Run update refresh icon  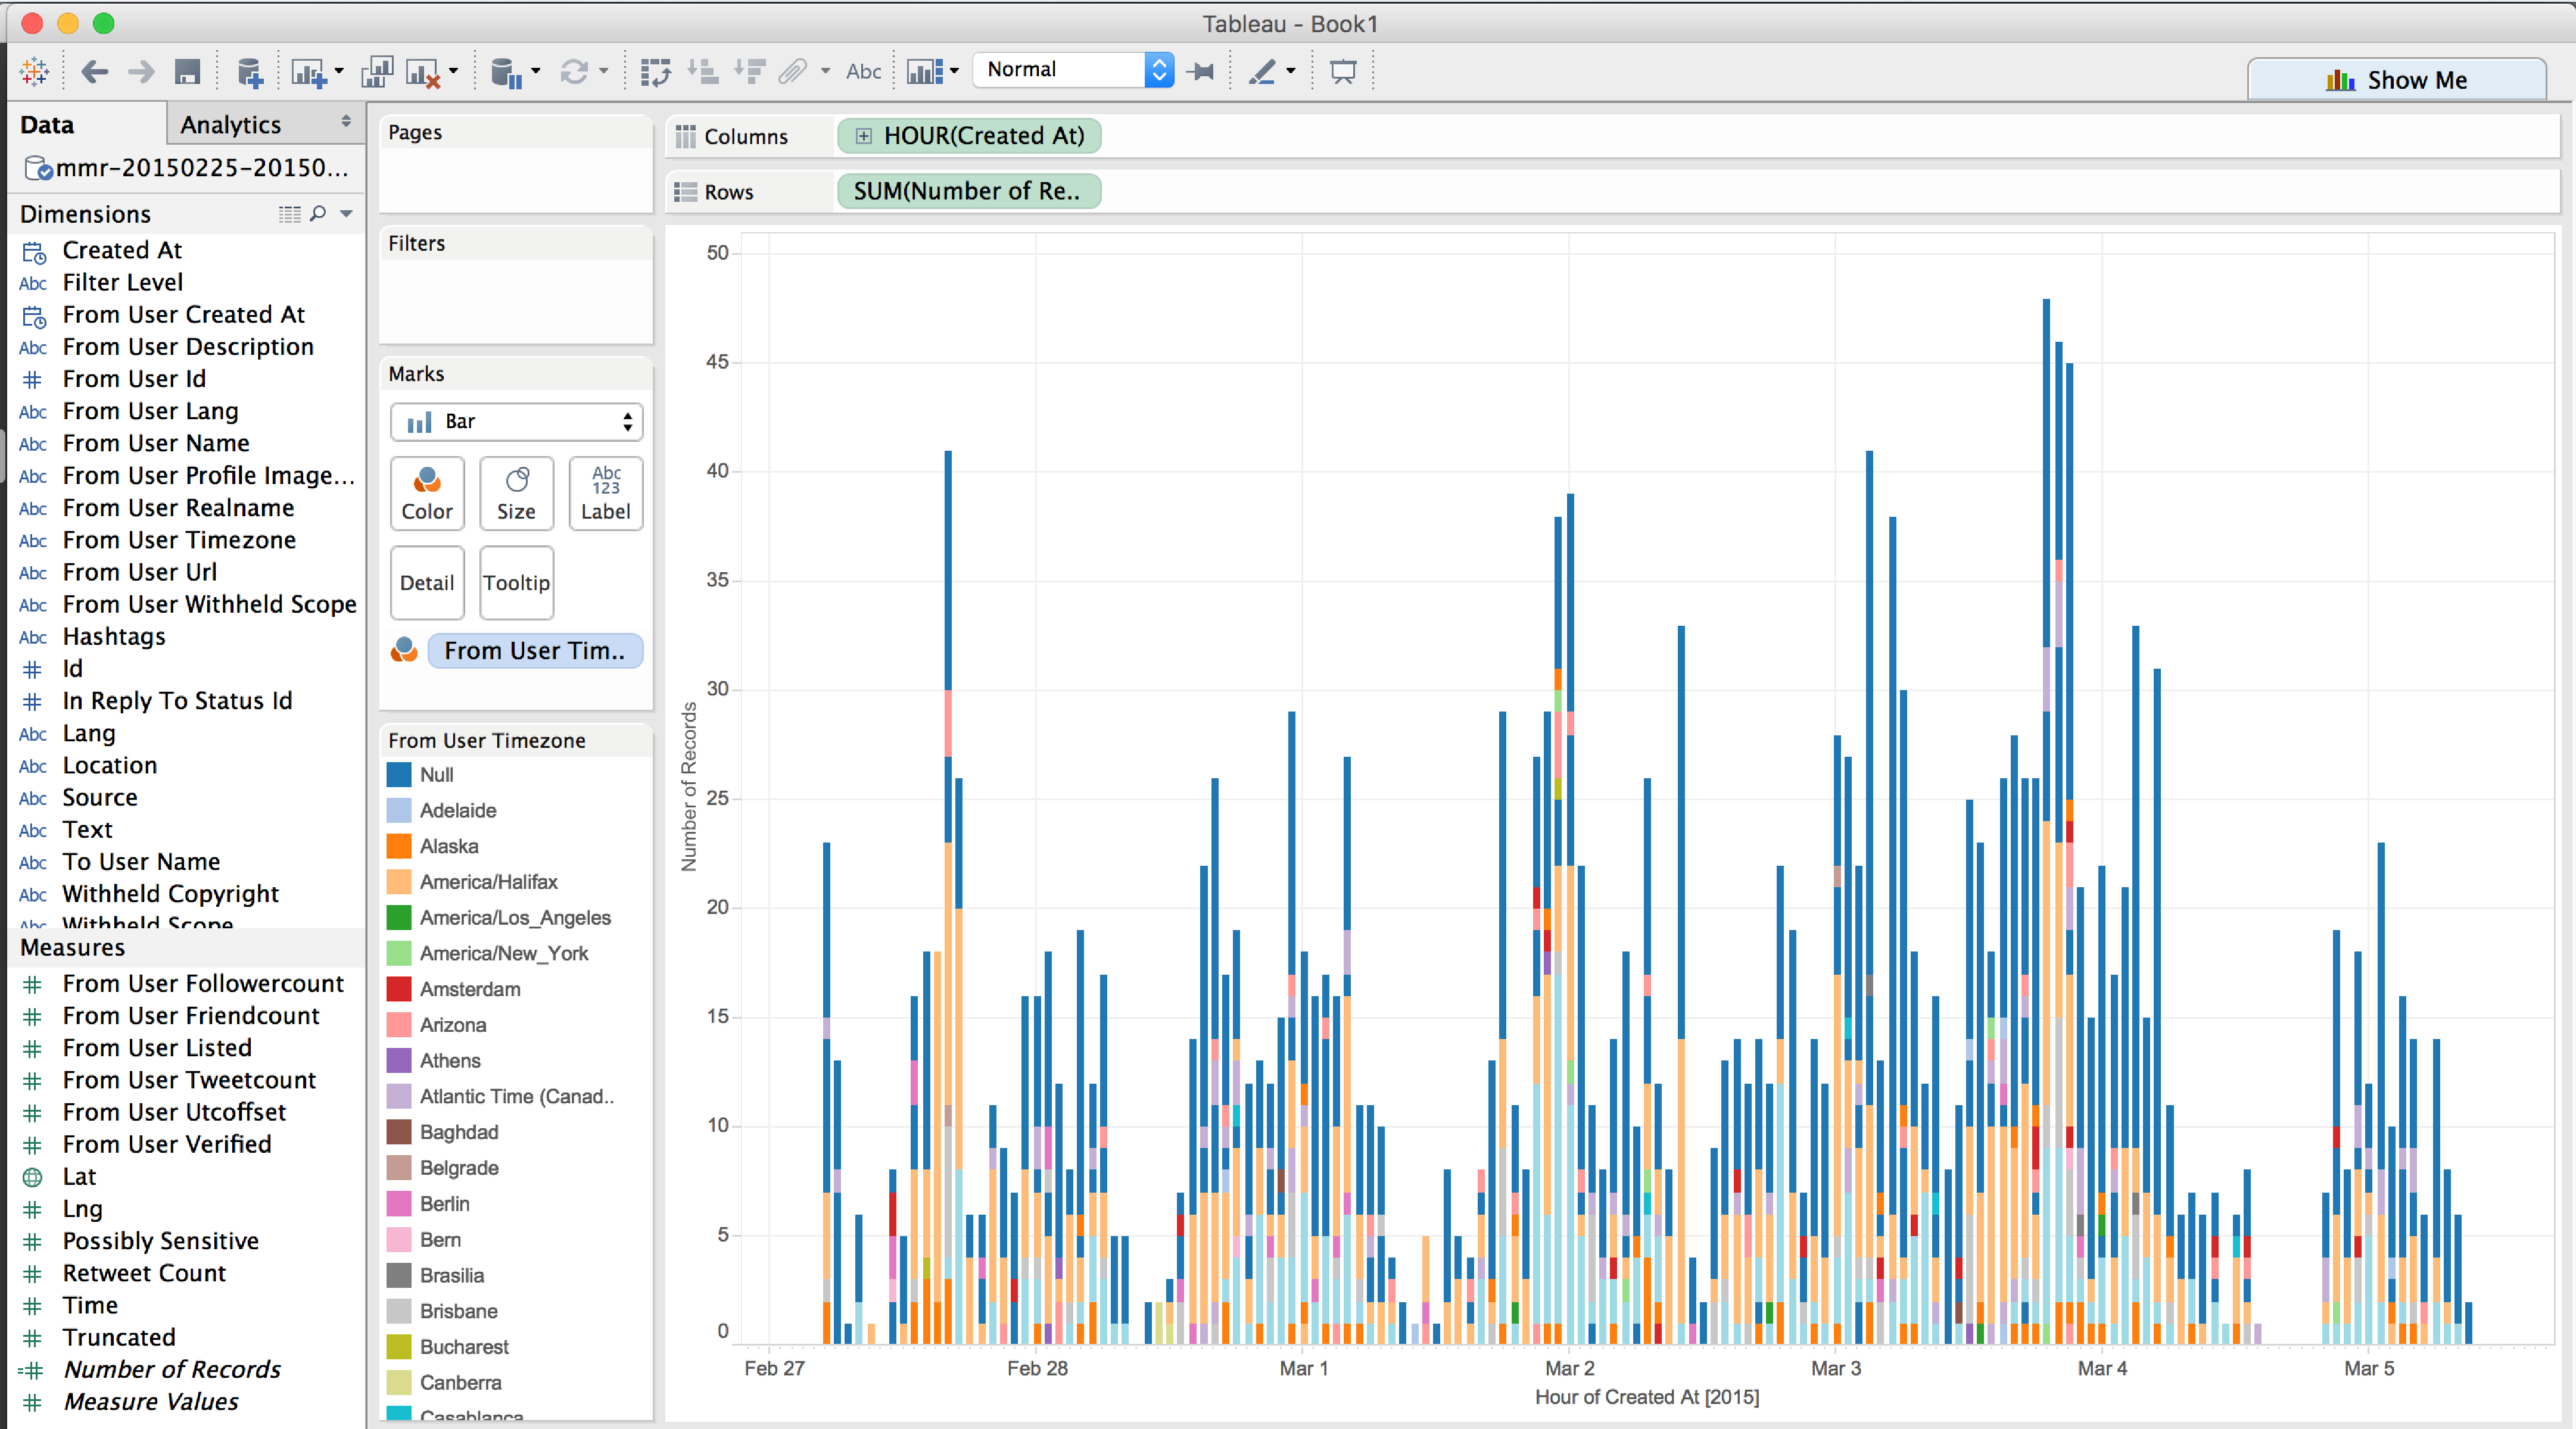click(x=573, y=72)
